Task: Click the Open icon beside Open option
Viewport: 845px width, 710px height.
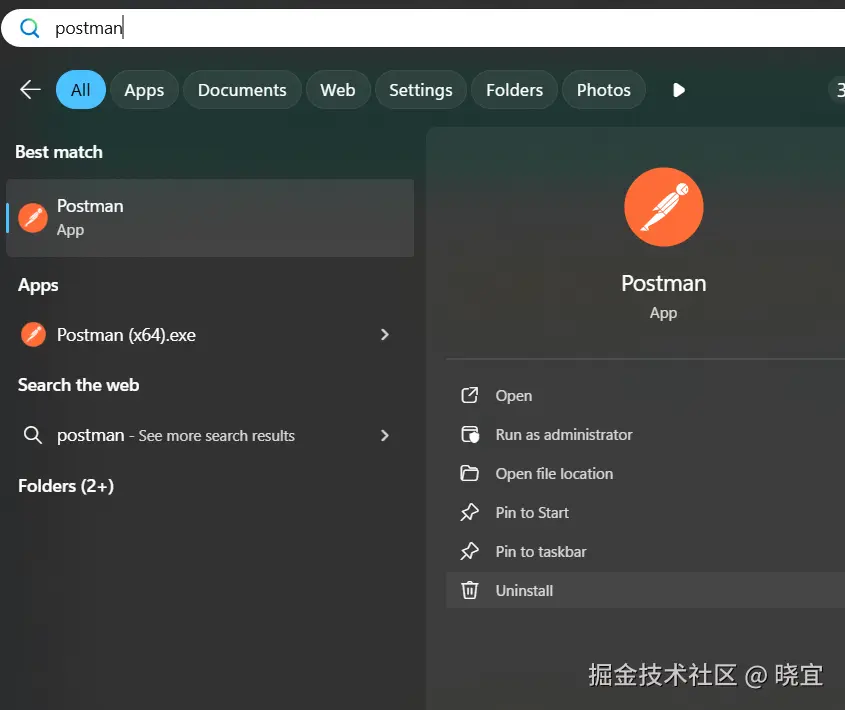Action: 469,395
